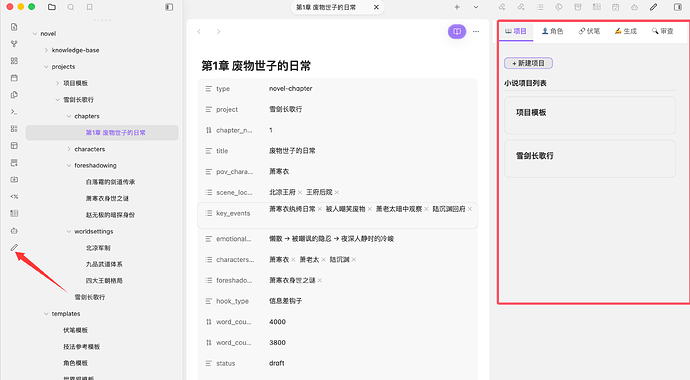Image resolution: width=690 pixels, height=380 pixels.
Task: Open the tab list dropdown chevron
Action: click(x=476, y=7)
